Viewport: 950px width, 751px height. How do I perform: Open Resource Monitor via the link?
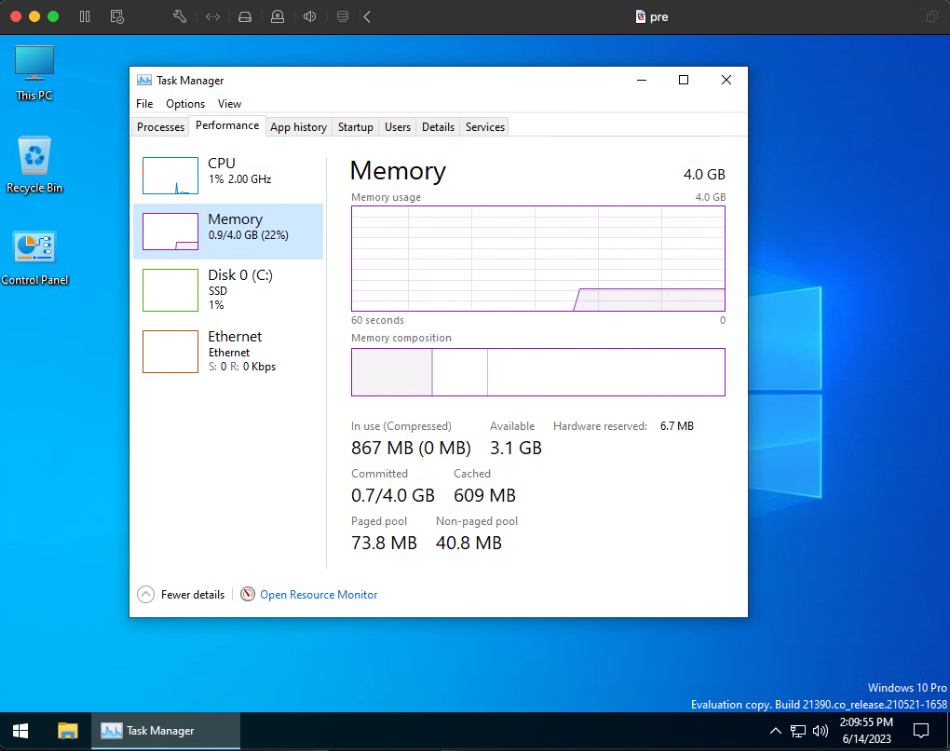318,594
